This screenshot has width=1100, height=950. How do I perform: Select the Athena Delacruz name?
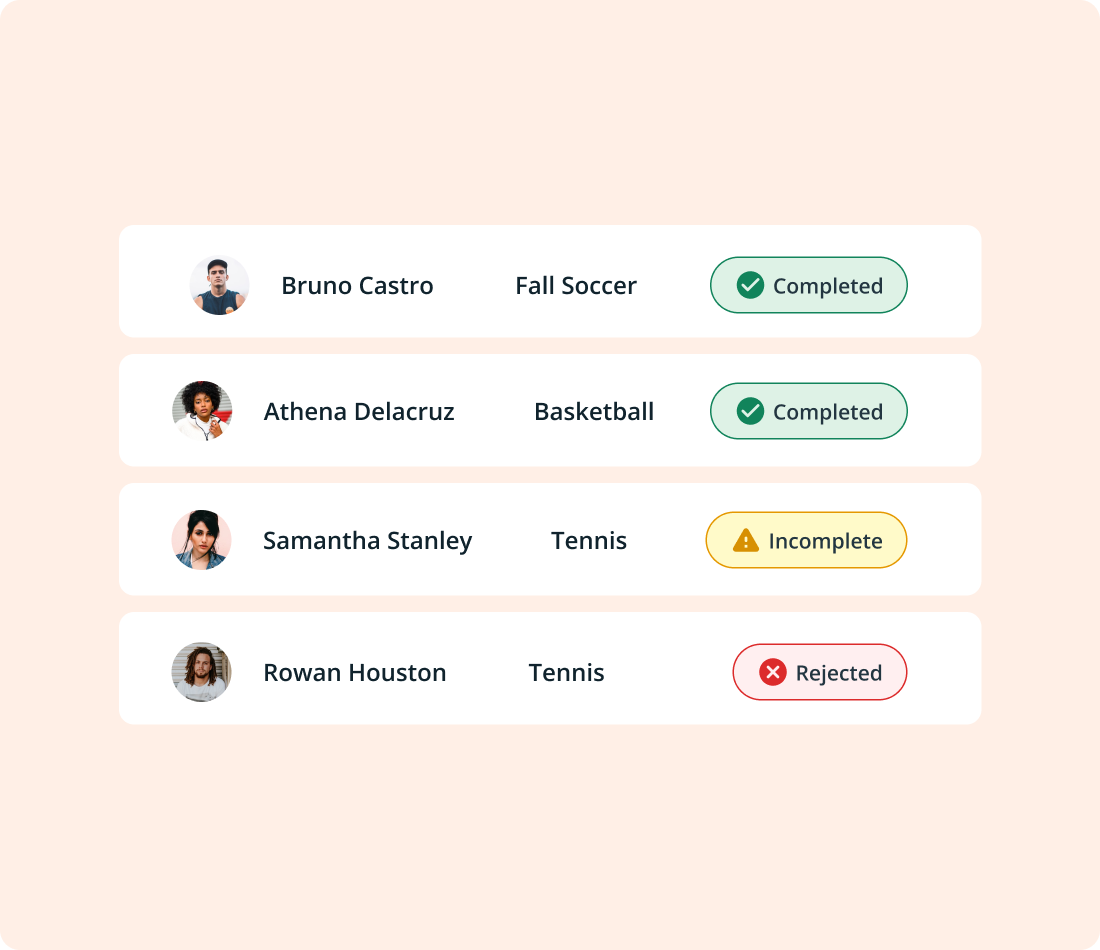(x=359, y=411)
